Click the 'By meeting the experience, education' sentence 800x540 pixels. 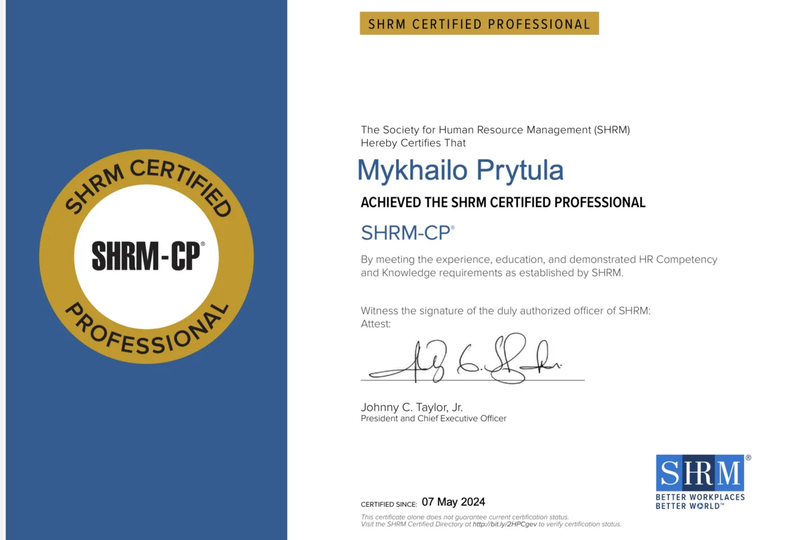pos(539,259)
